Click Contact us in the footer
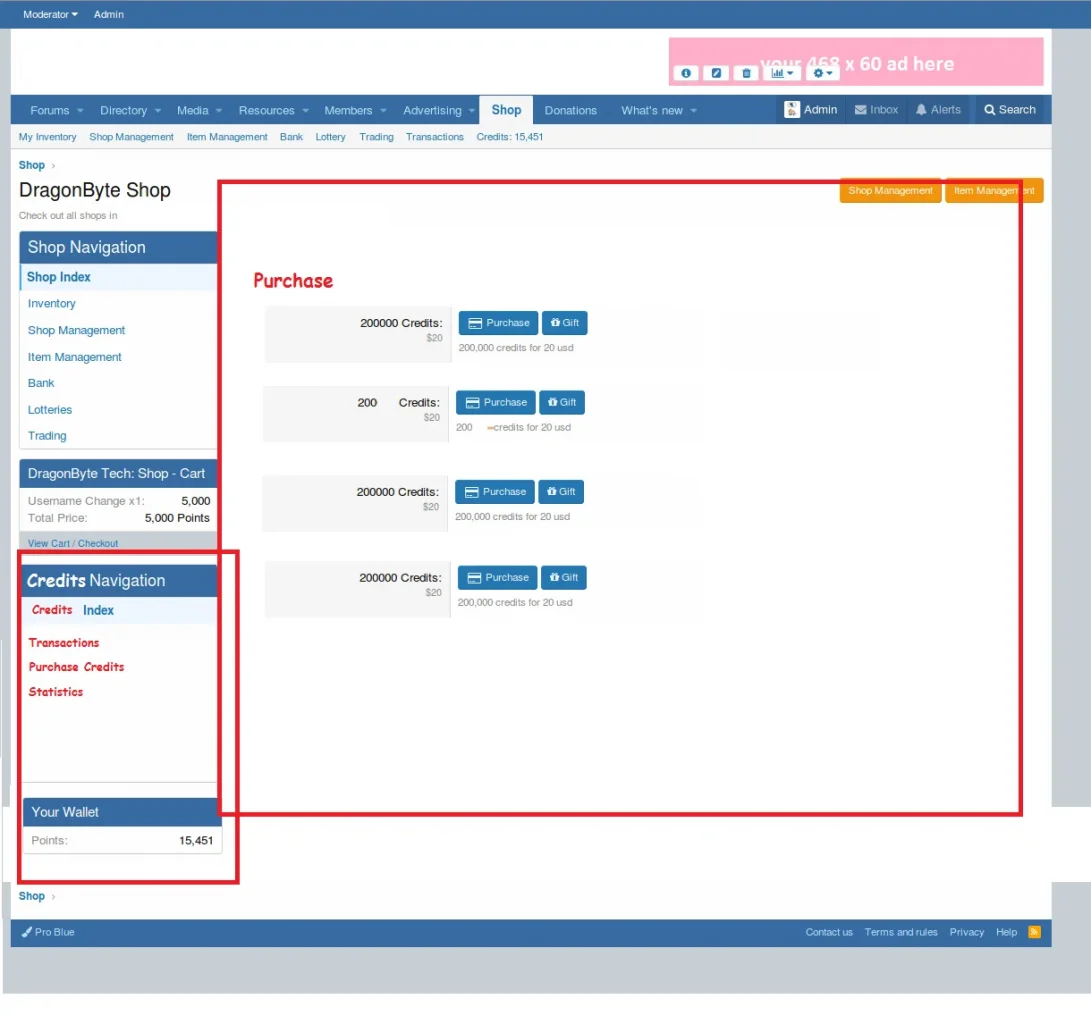Image resolution: width=1091 pixels, height=1024 pixels. pyautogui.click(x=829, y=932)
